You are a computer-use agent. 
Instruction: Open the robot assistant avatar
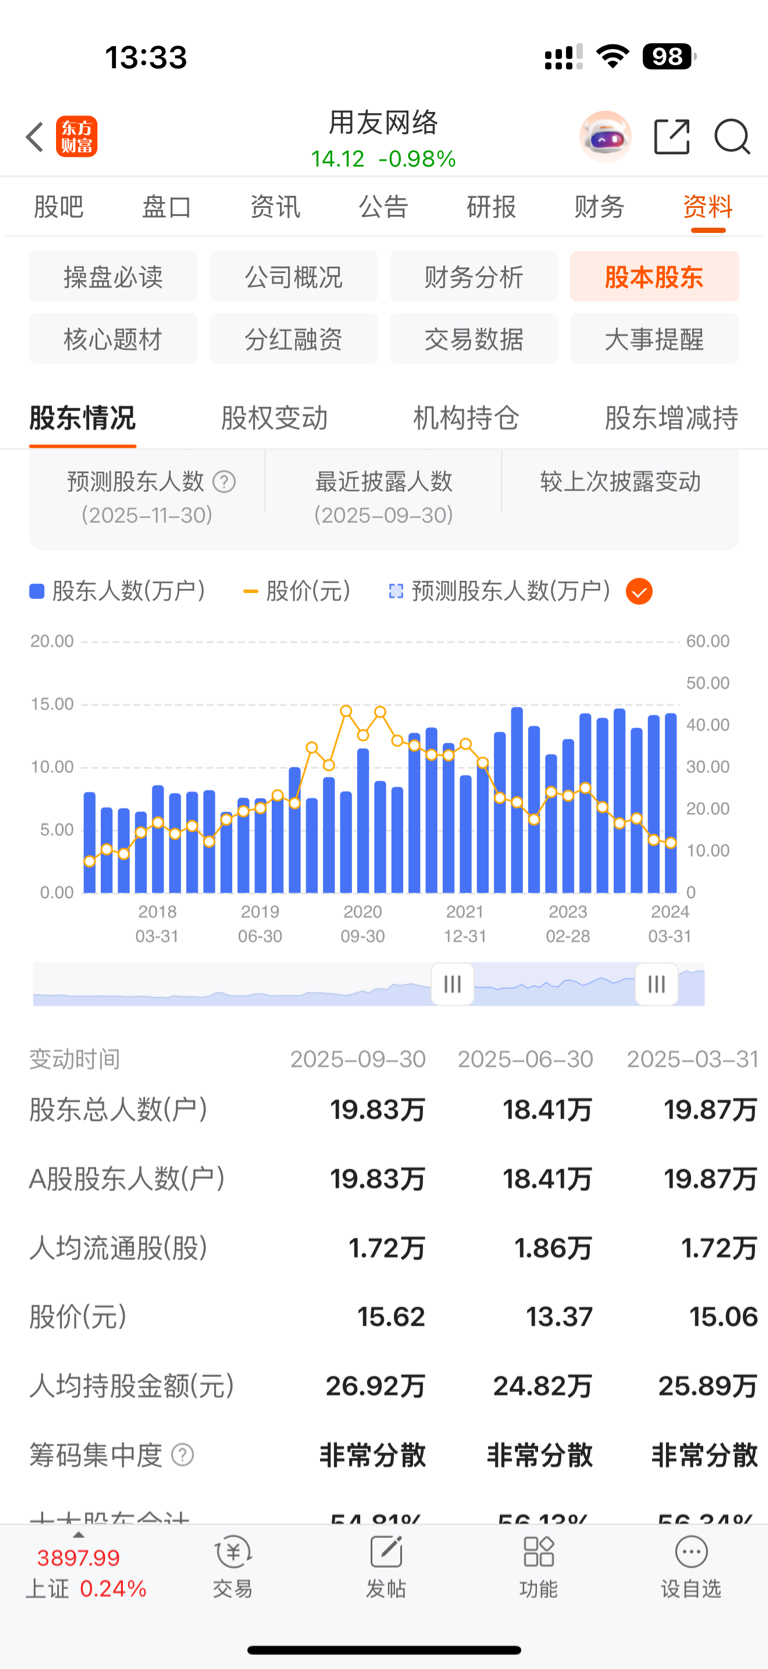pyautogui.click(x=605, y=137)
